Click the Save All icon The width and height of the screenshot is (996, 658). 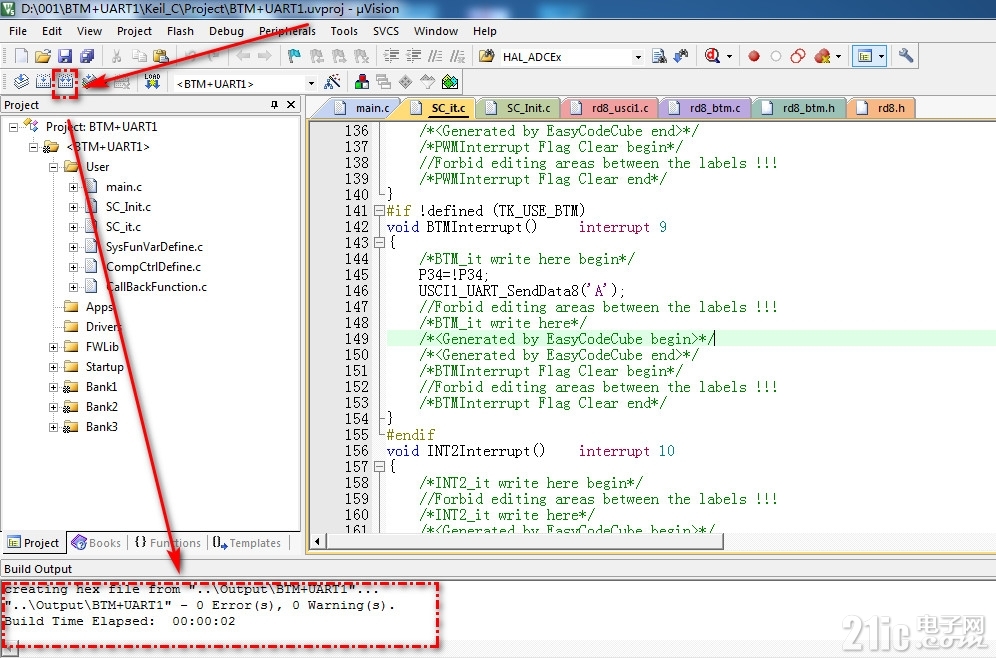[x=87, y=56]
